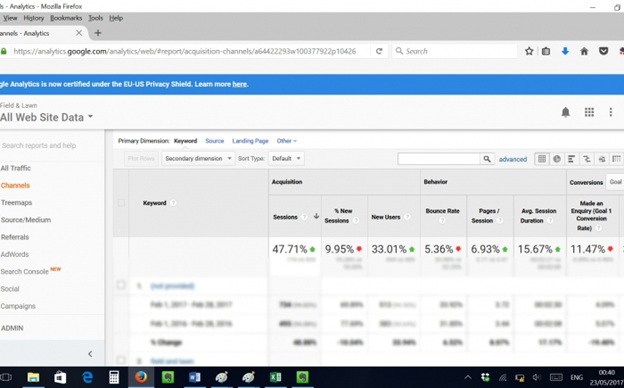Open help tooltip for Pages / Session

pos(500,220)
